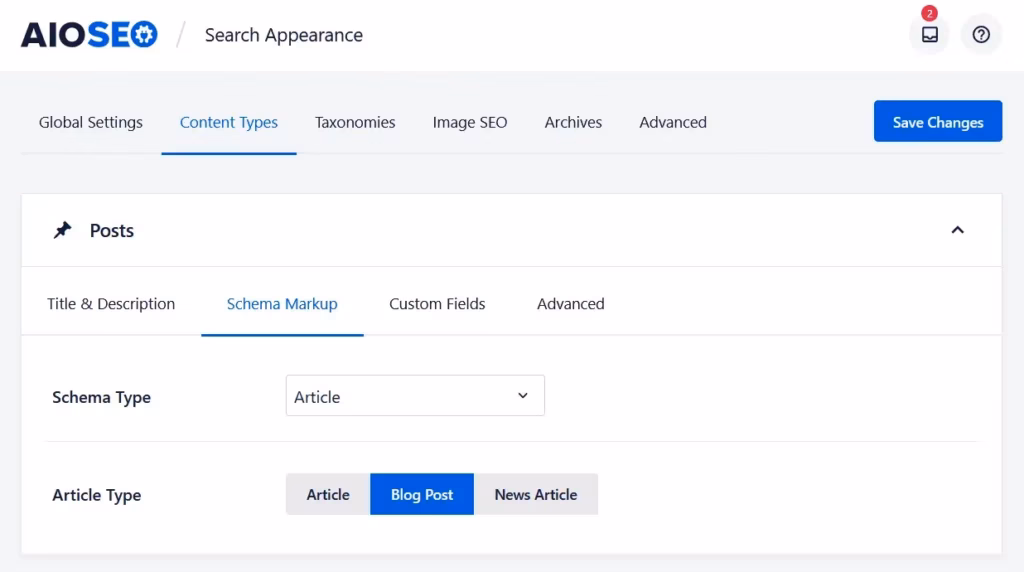Open the Schema Type dropdown
The width and height of the screenshot is (1024, 572).
pyautogui.click(x=415, y=396)
